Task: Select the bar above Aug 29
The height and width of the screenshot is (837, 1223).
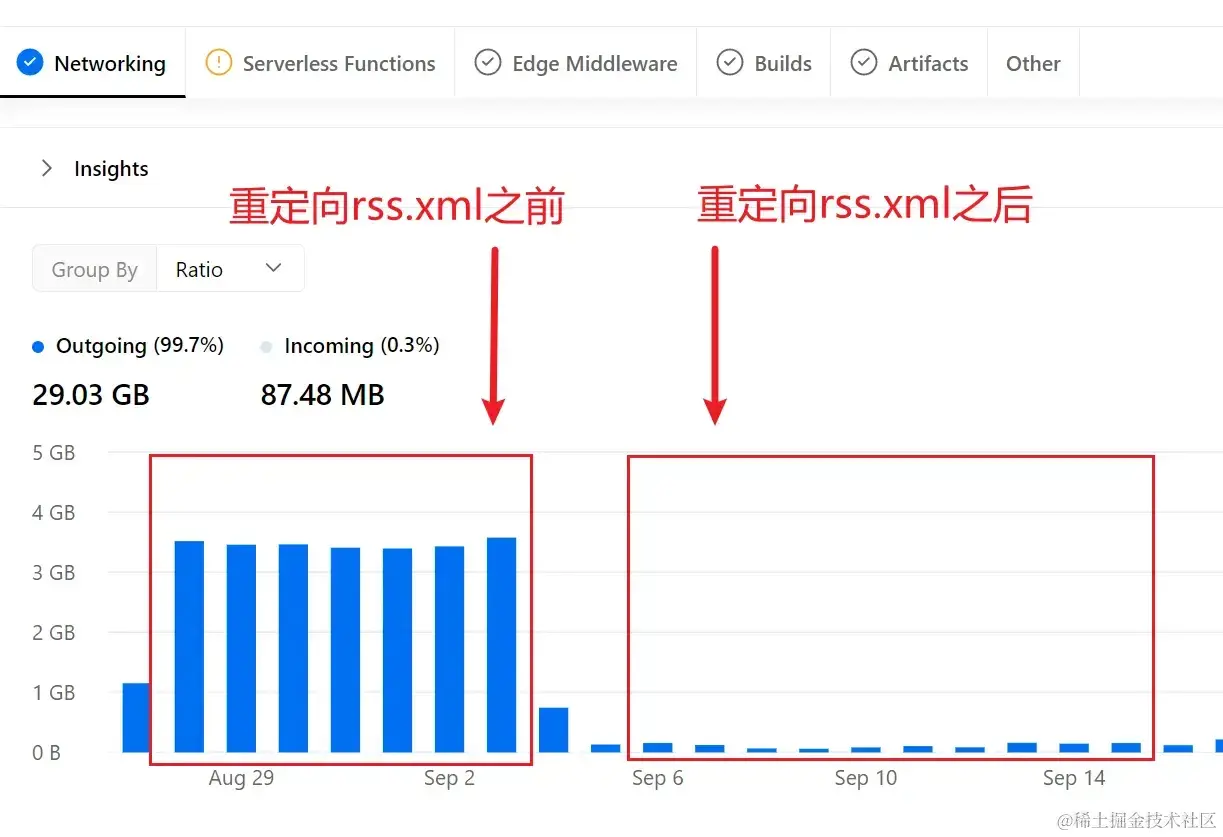Action: coord(241,648)
